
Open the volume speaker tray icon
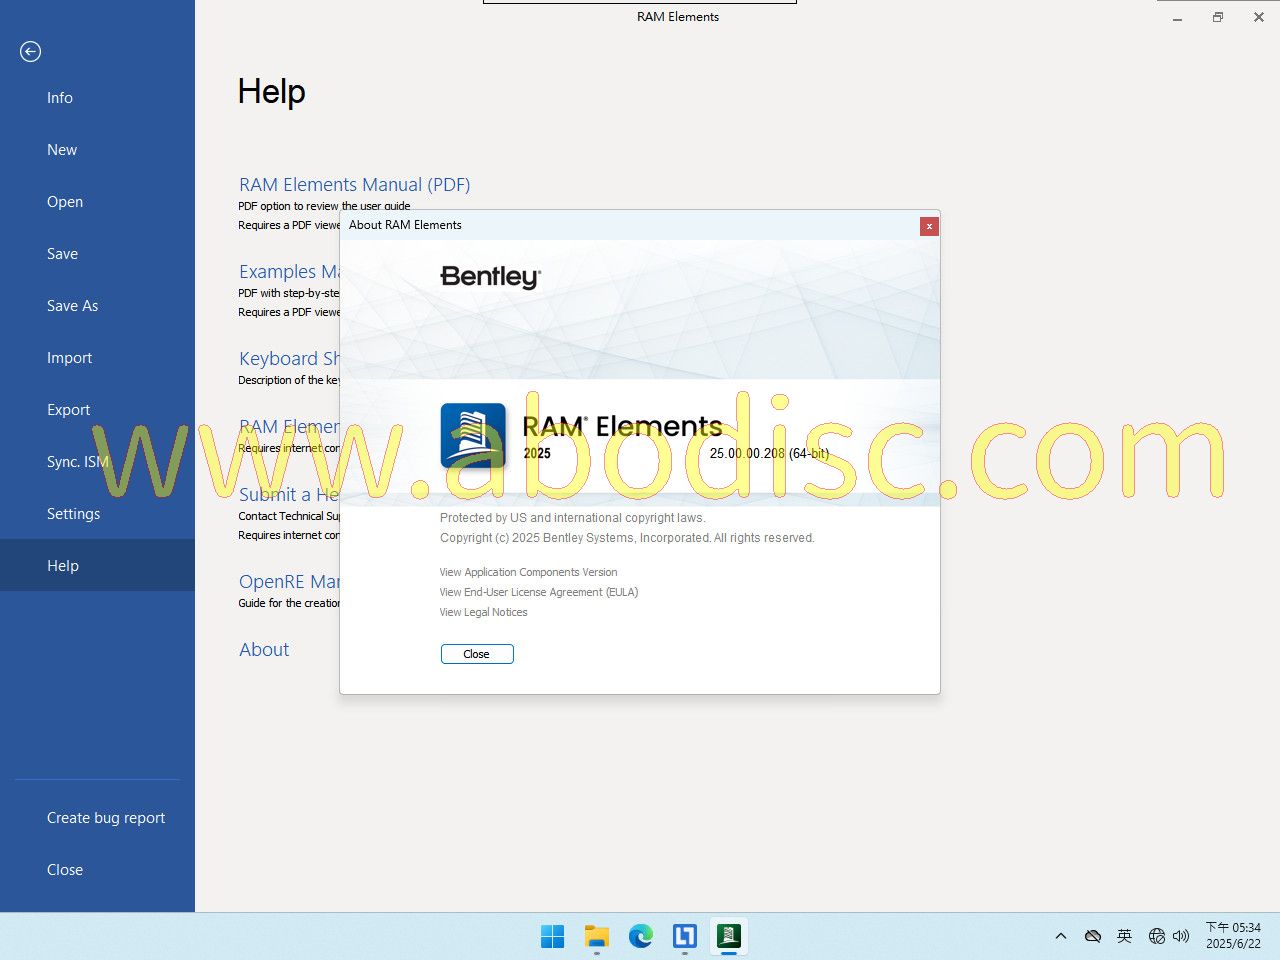click(x=1181, y=936)
